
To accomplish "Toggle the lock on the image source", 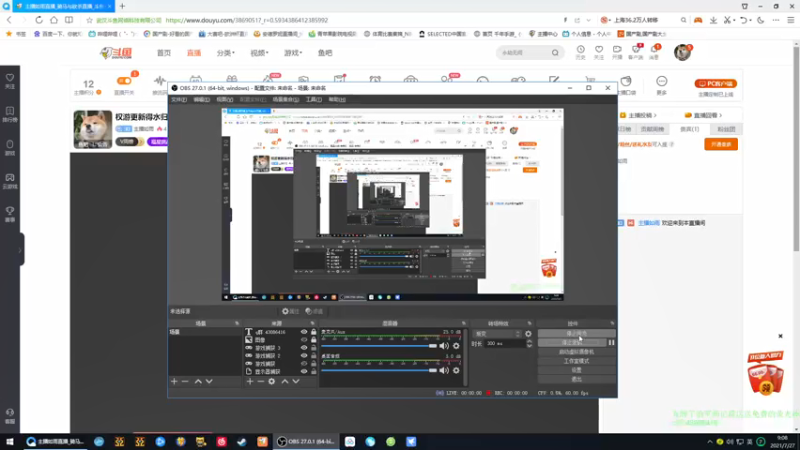I will (x=313, y=340).
